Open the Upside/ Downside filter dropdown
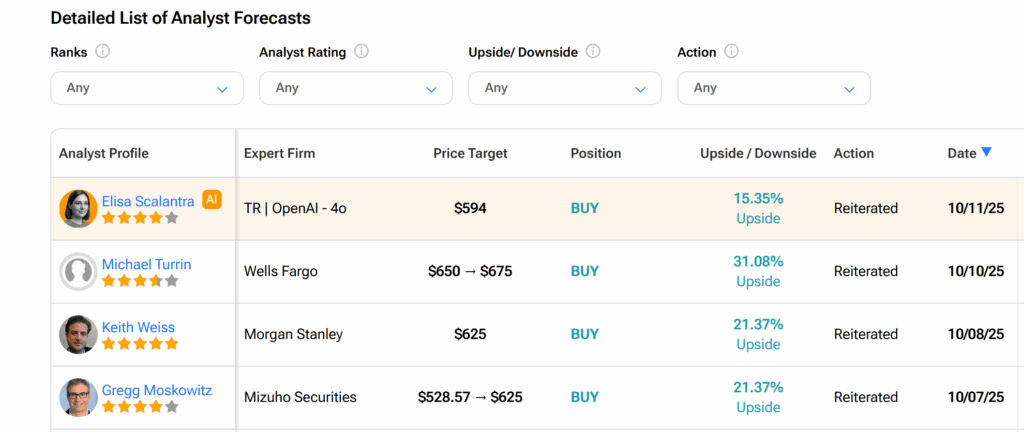1024x432 pixels. pos(565,88)
